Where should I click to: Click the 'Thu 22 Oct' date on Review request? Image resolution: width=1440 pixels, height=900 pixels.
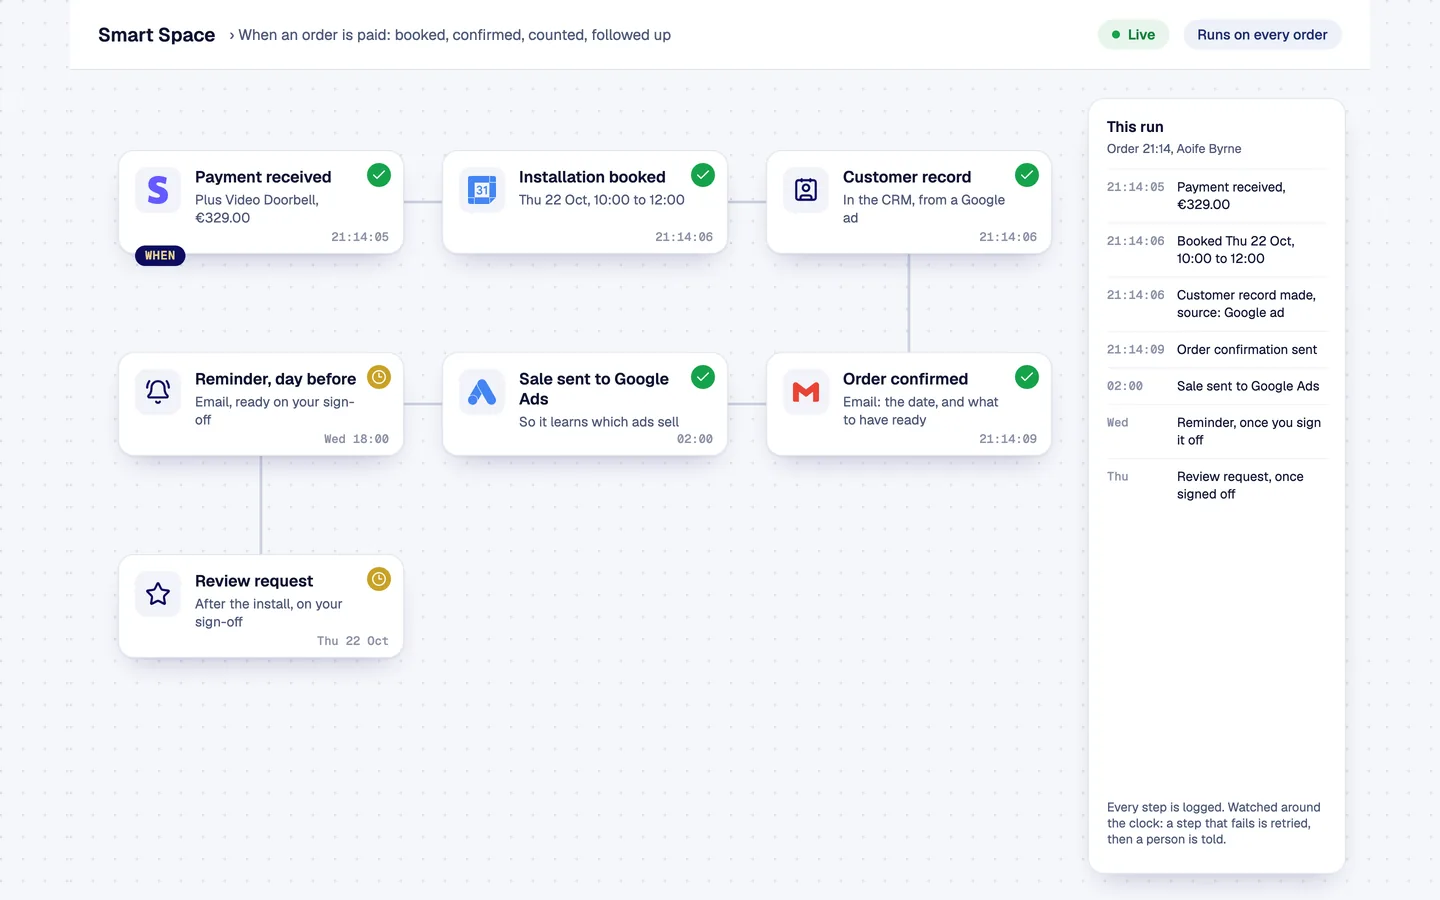352,641
